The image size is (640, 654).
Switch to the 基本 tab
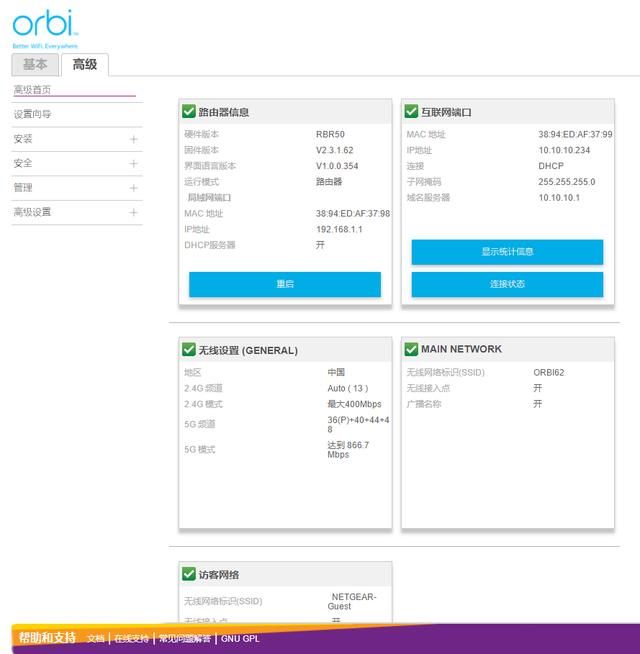coord(35,65)
